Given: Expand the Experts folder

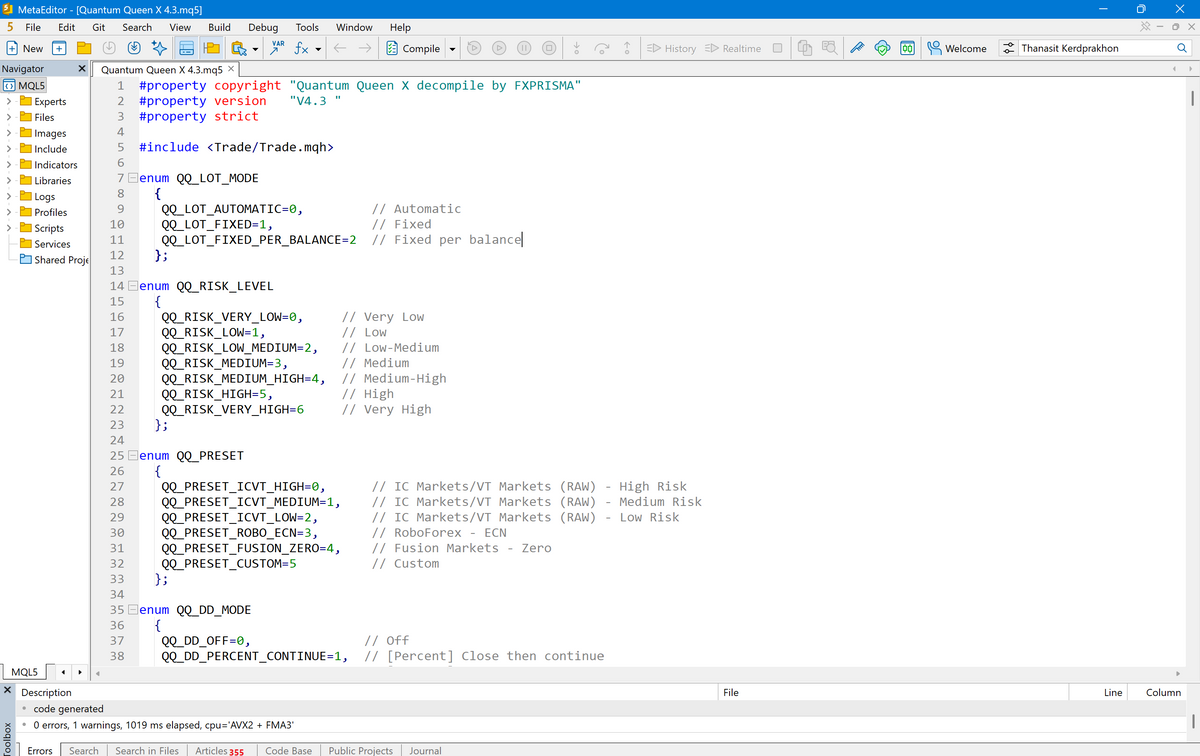Looking at the screenshot, I should point(9,101).
